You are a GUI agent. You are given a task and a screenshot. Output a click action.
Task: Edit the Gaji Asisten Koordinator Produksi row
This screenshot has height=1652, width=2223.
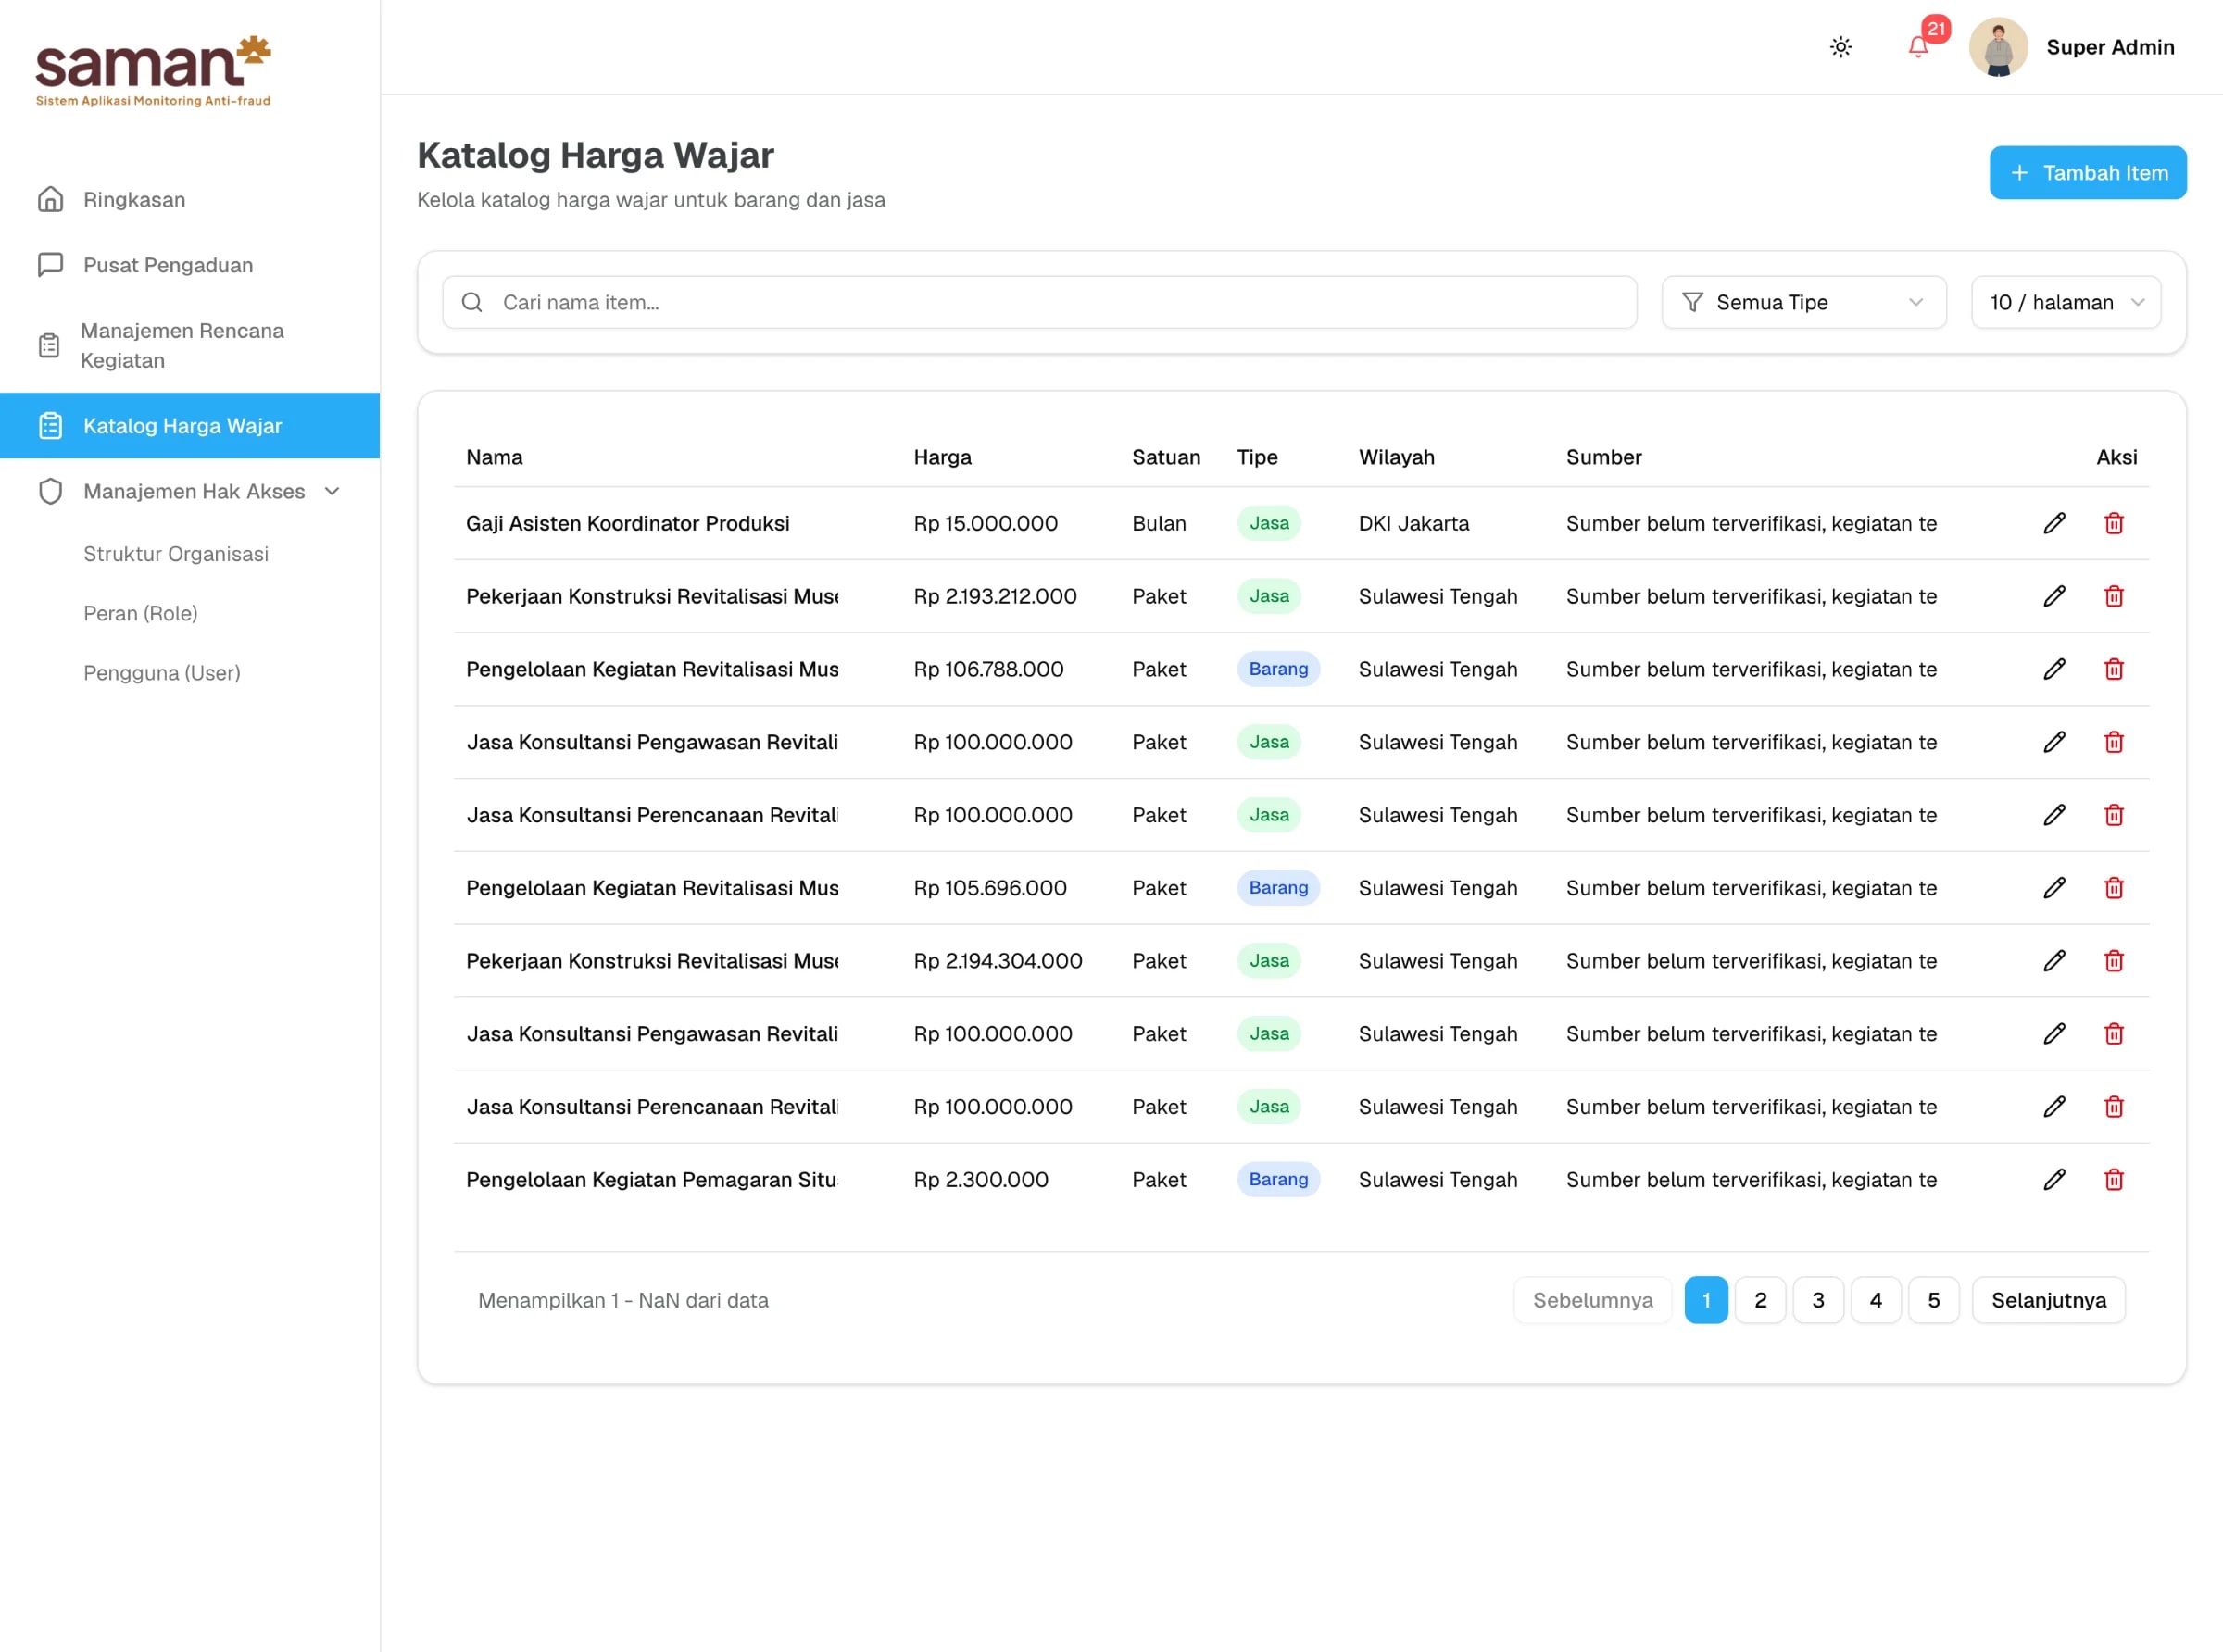2054,523
